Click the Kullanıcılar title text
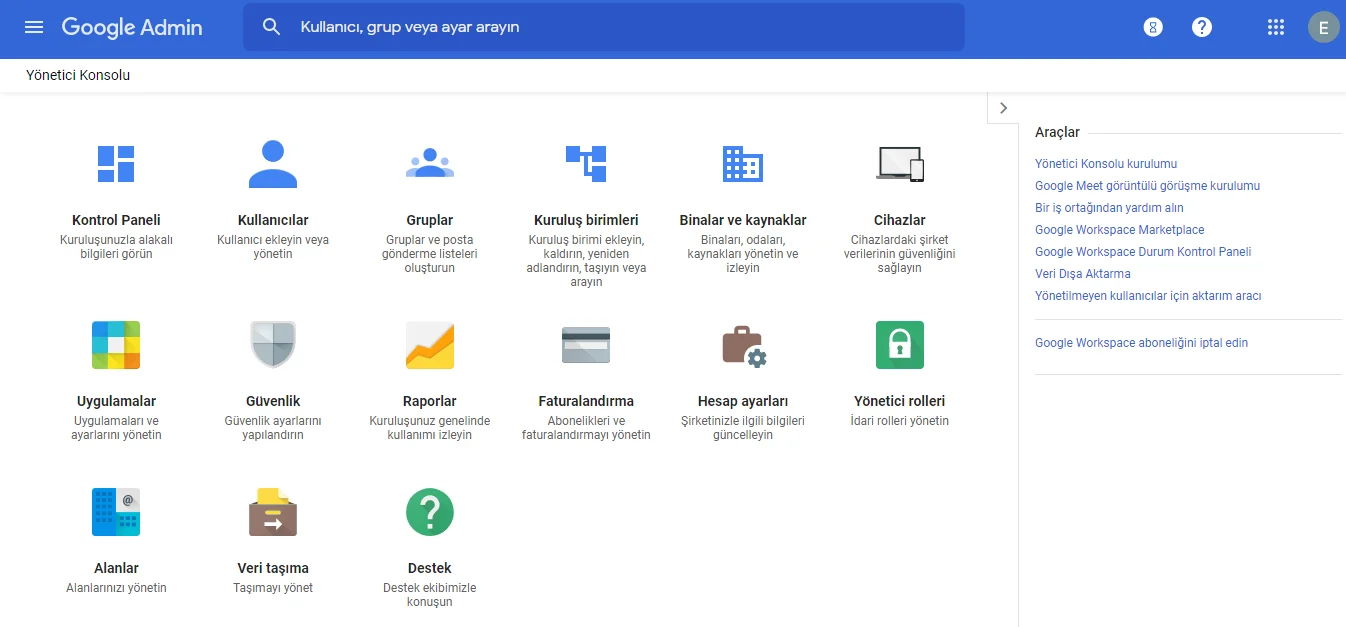Screen dimensions: 1346x627 click(x=273, y=220)
